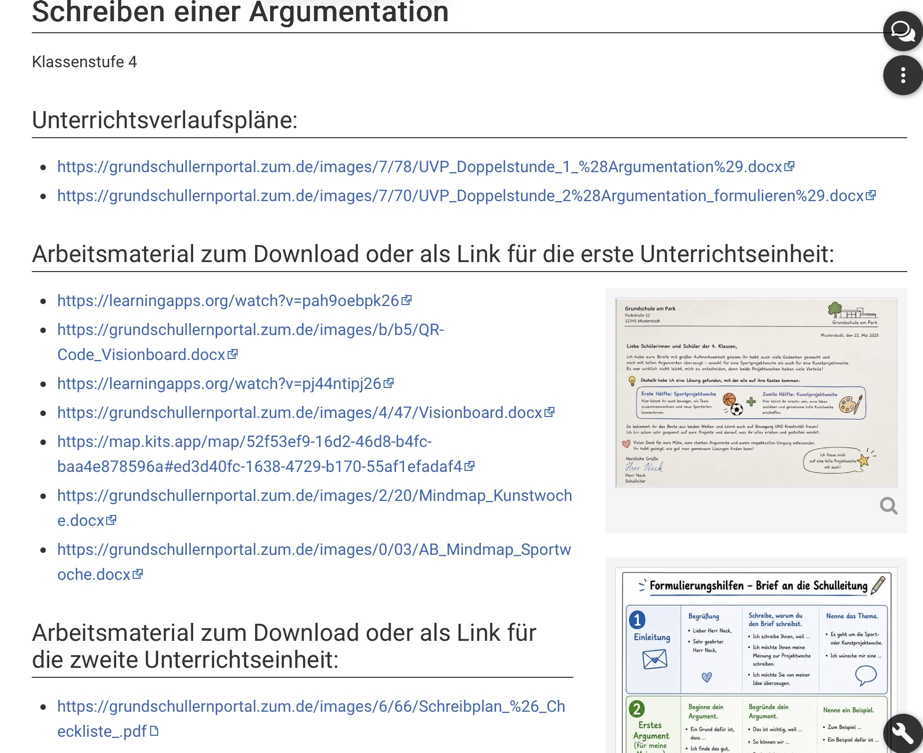Open learningapps link pj44ntipj26
The image size is (923, 753).
[x=220, y=383]
